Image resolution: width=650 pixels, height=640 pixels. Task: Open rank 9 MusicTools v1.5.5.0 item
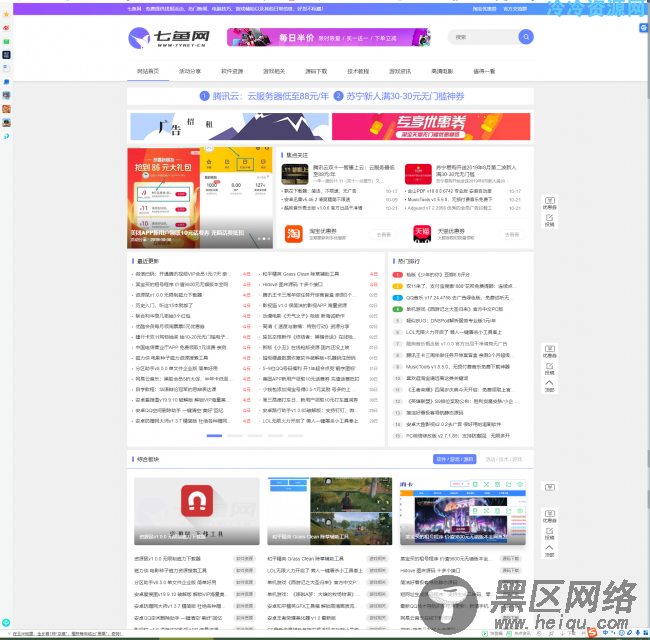pos(458,366)
